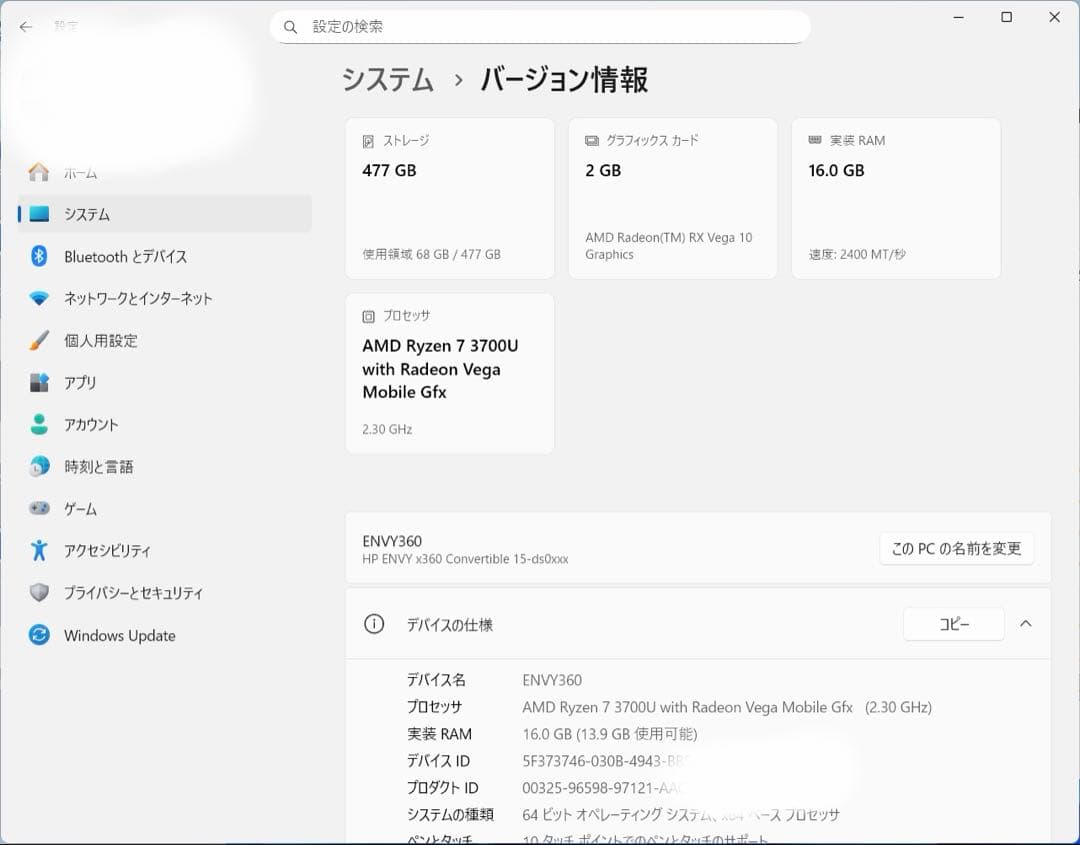Click the グラフィックス カード icon
1080x845 pixels.
pos(592,140)
